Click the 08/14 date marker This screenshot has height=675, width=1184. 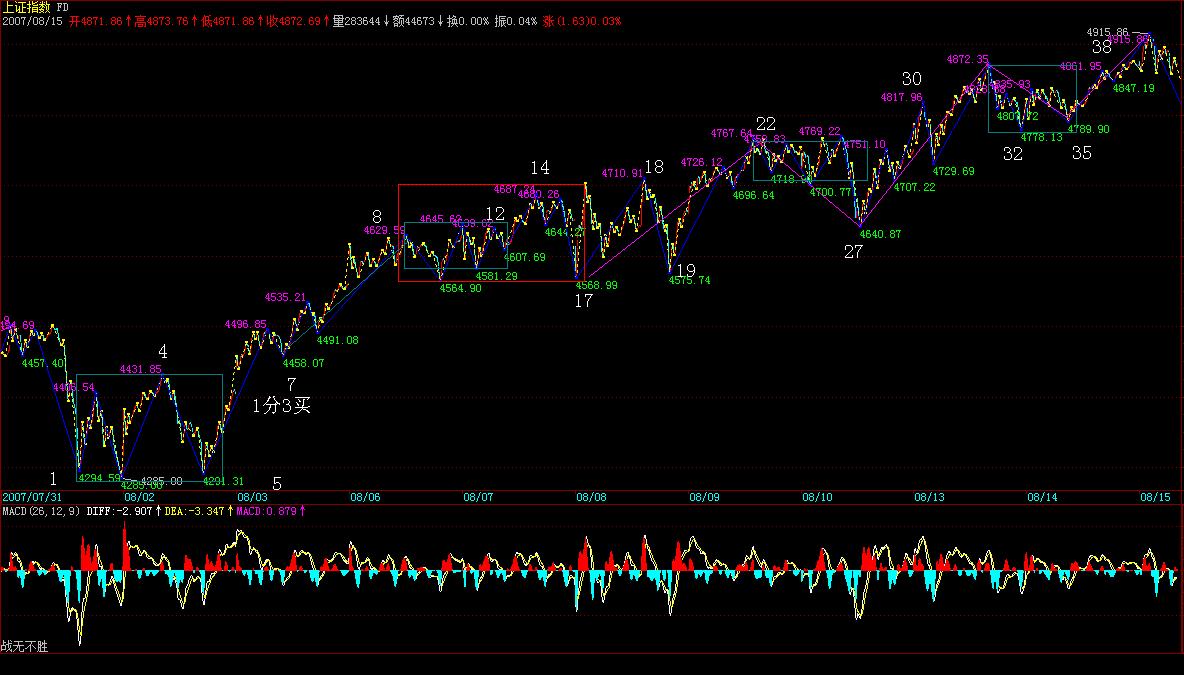point(1043,497)
